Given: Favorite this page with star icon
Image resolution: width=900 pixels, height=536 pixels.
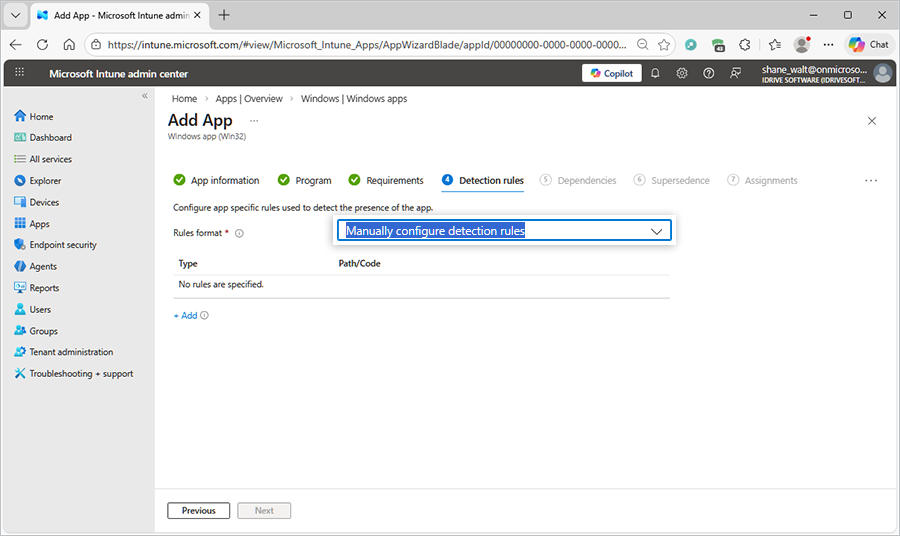Looking at the screenshot, I should [664, 44].
